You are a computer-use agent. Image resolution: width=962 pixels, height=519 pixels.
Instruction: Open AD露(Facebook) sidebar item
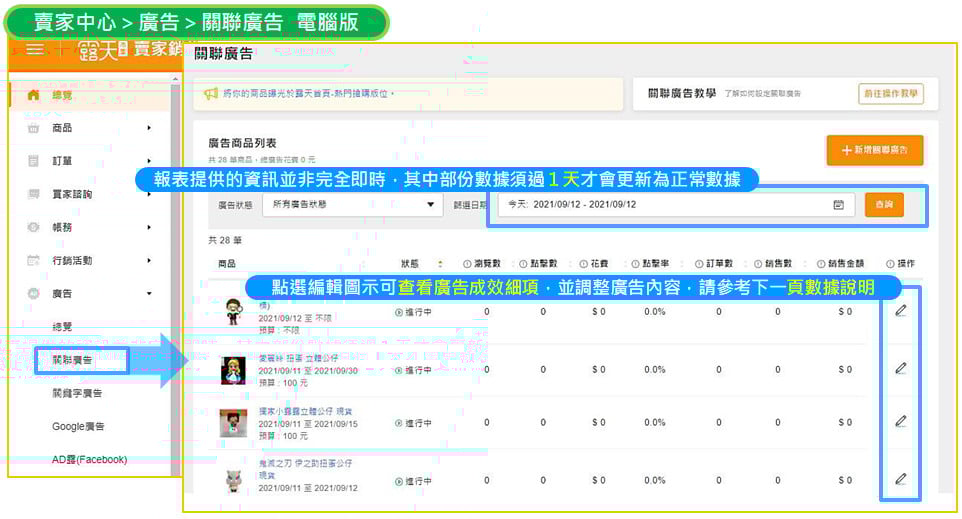(x=89, y=460)
